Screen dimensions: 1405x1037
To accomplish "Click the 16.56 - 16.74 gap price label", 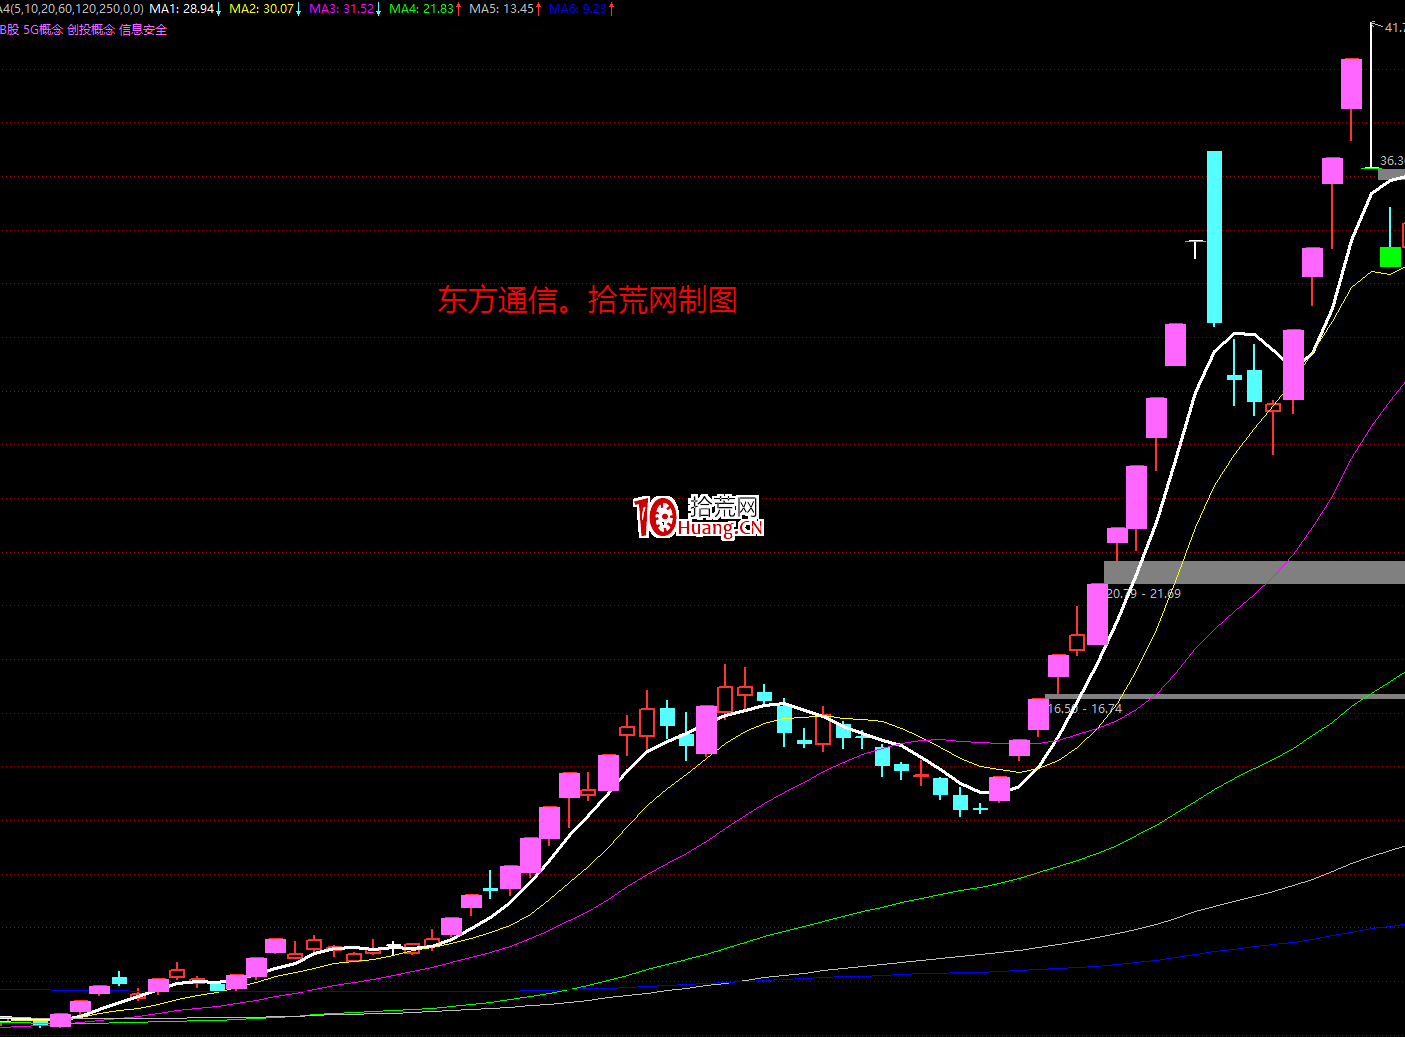I will coord(1085,709).
